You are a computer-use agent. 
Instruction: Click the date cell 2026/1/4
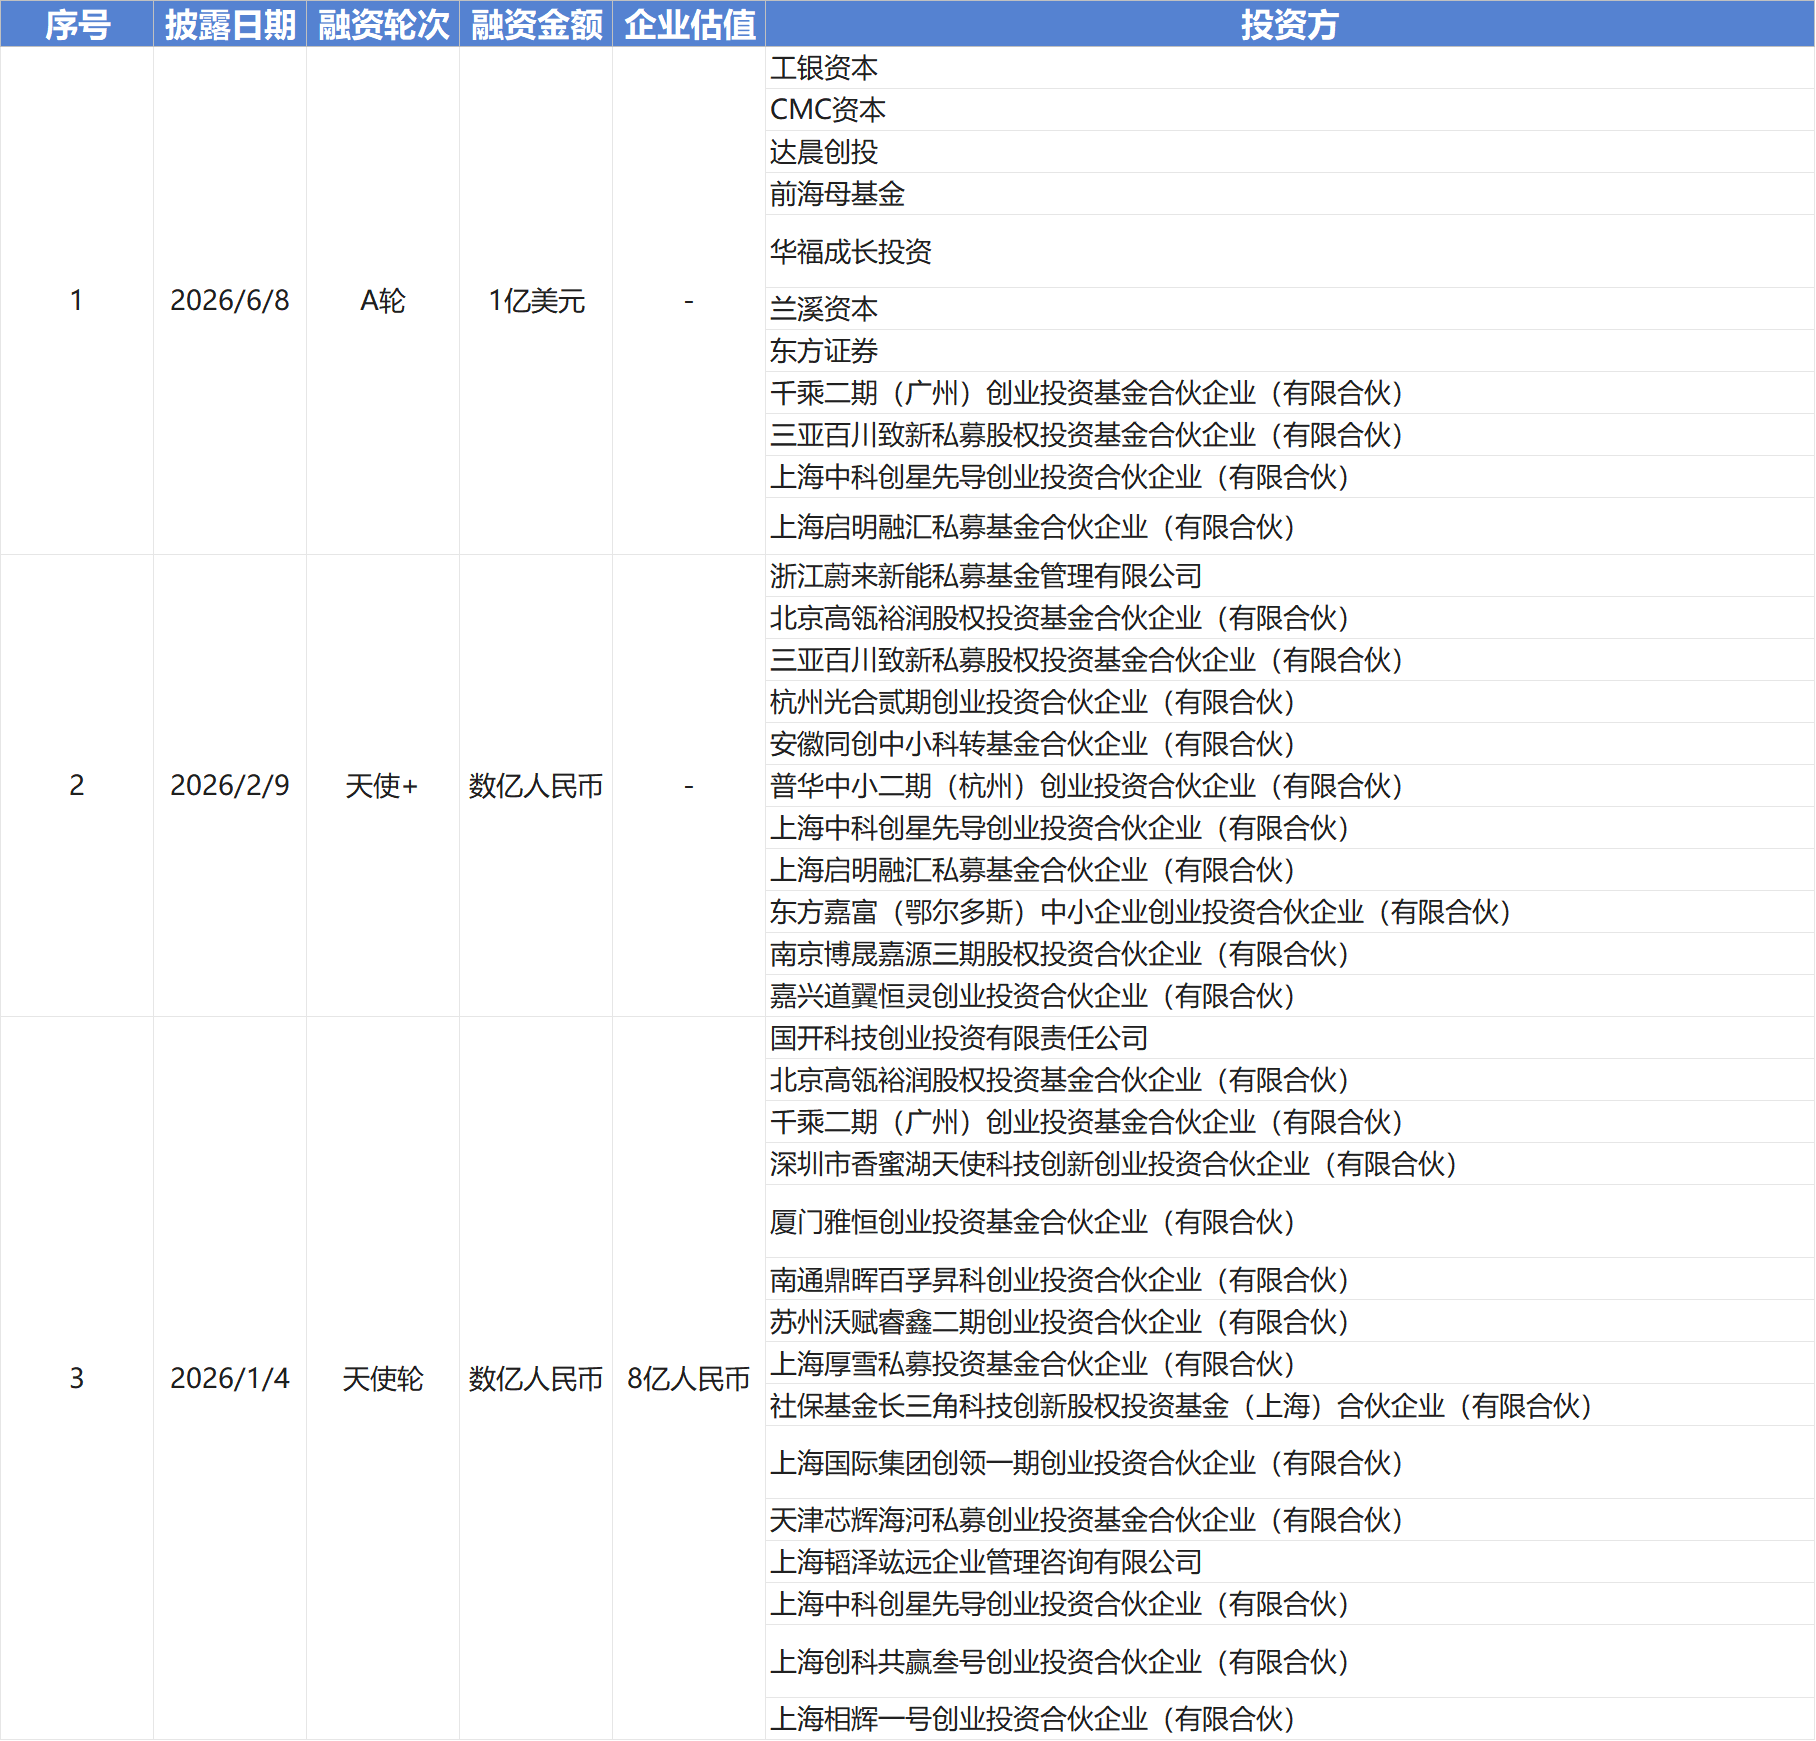pos(230,1378)
